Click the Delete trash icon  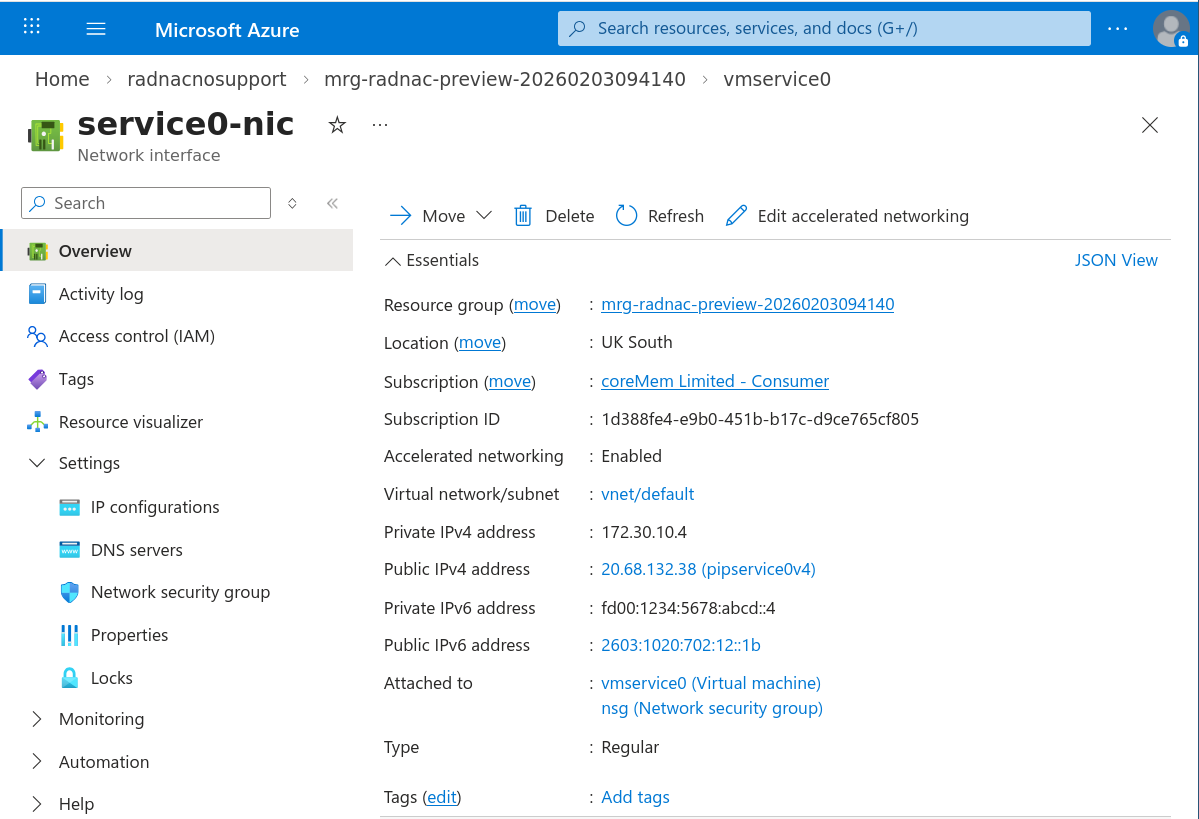523,216
